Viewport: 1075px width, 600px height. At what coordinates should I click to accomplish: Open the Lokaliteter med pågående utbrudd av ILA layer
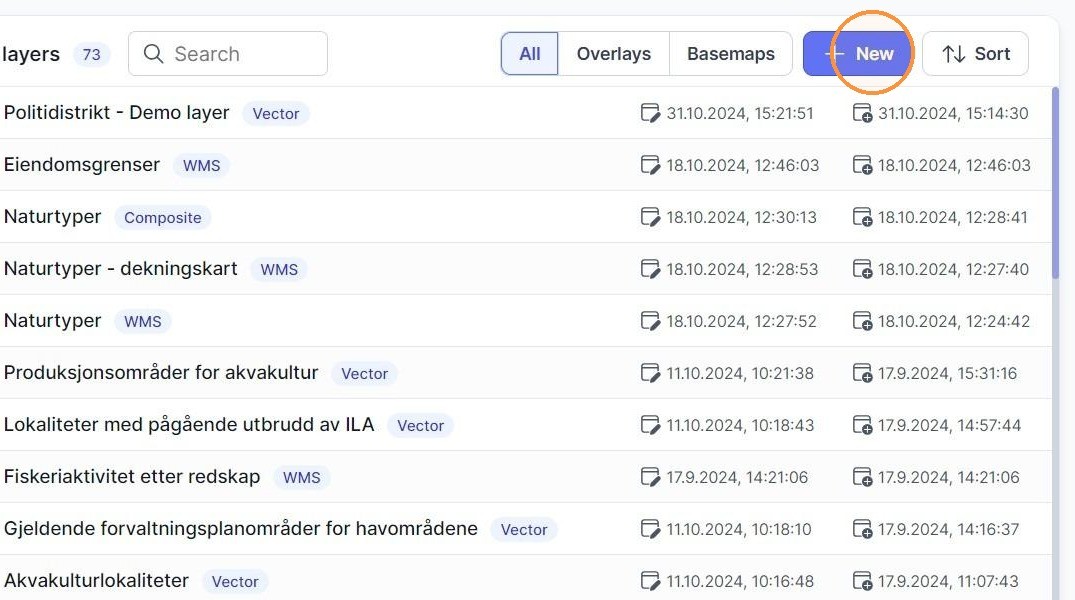pos(189,424)
